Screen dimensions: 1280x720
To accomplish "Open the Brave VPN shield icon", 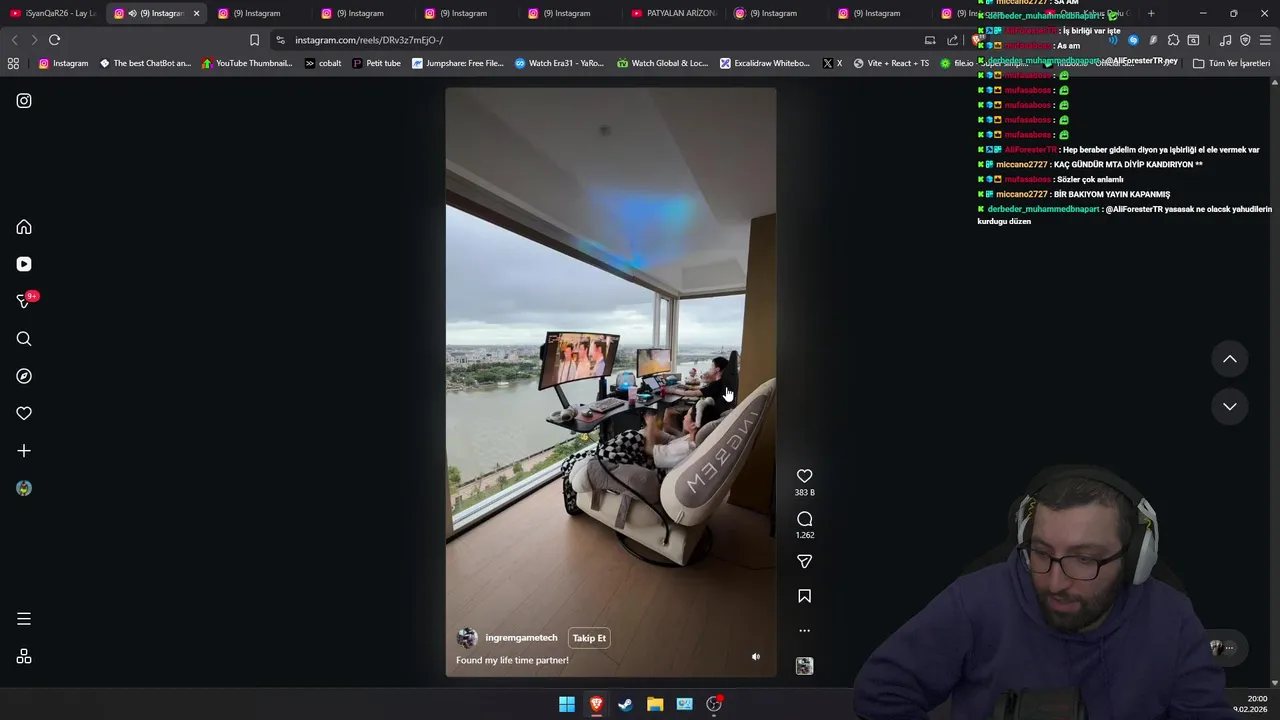I will pyautogui.click(x=1245, y=40).
